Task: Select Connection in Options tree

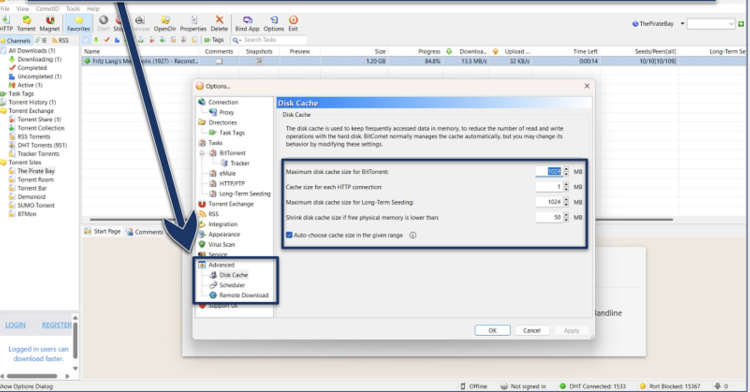Action: [223, 102]
